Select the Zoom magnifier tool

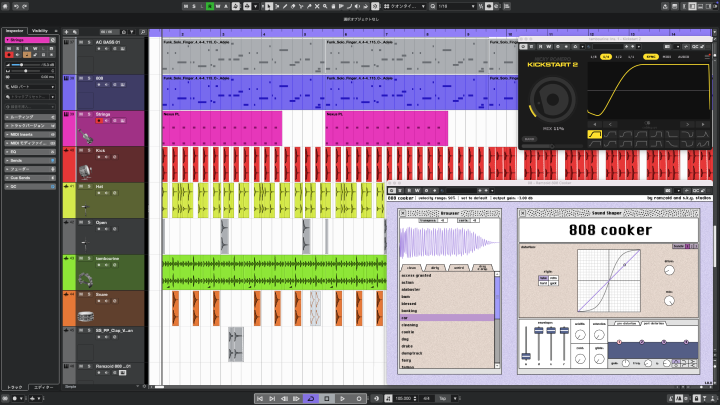tap(325, 6)
